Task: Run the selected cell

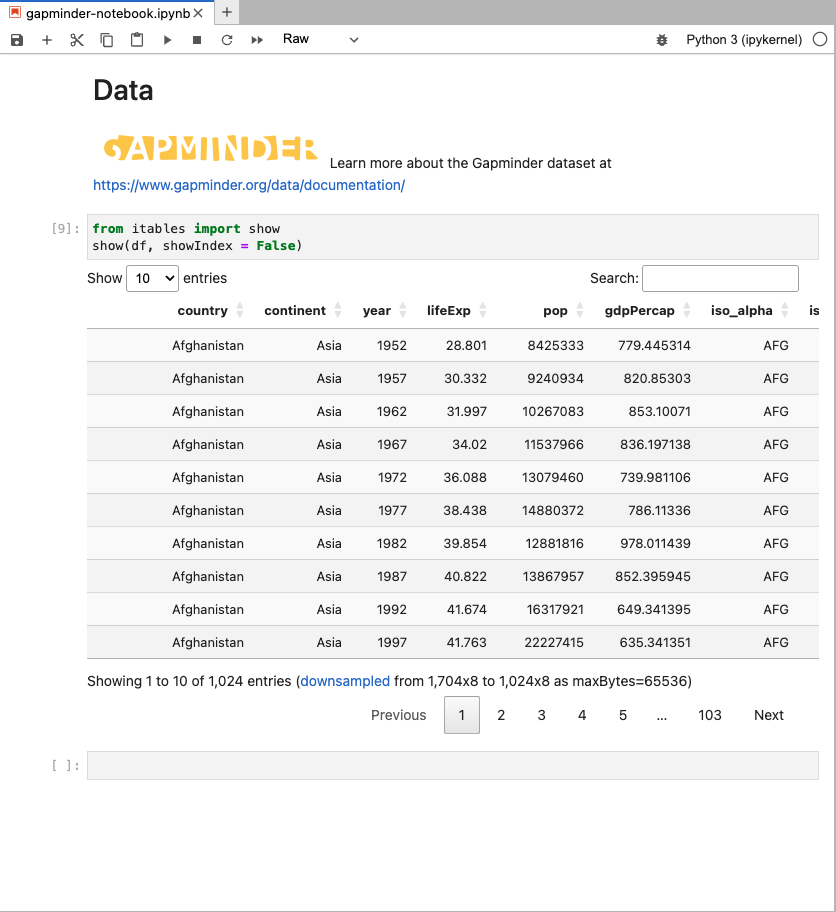Action: pos(166,40)
